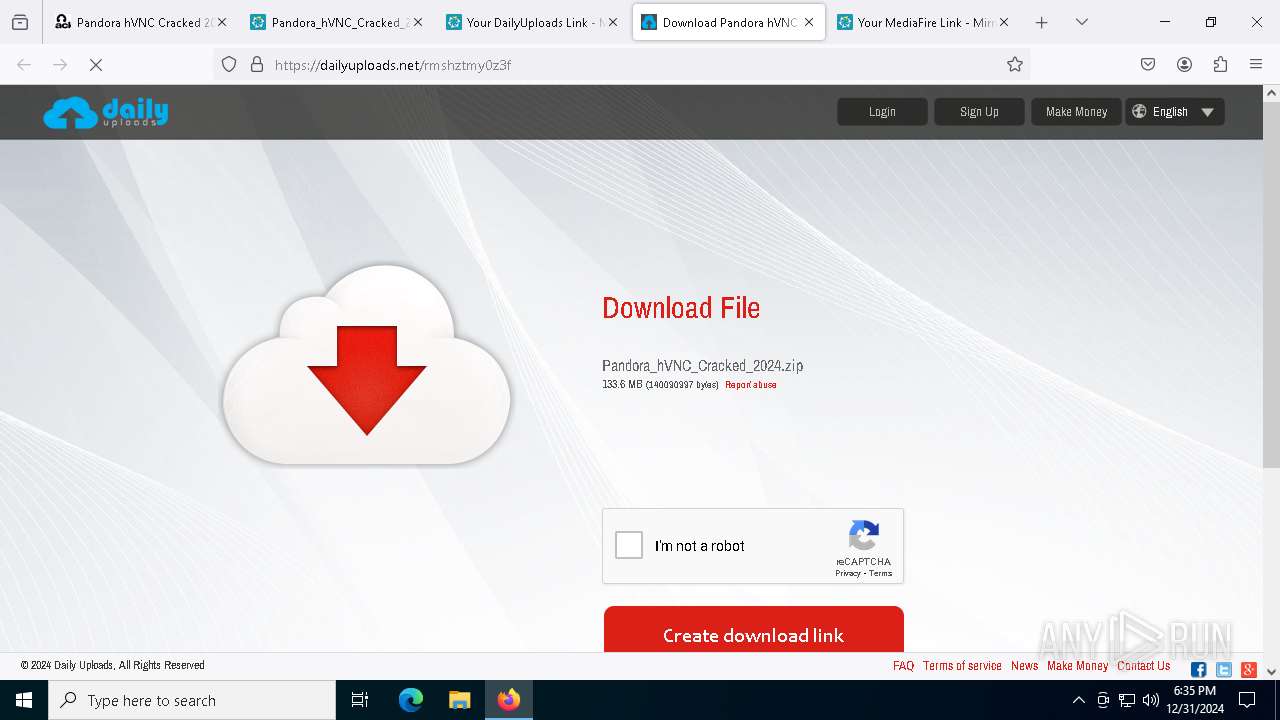Launch Microsoft Edge from taskbar
Viewport: 1280px width, 720px height.
click(411, 700)
